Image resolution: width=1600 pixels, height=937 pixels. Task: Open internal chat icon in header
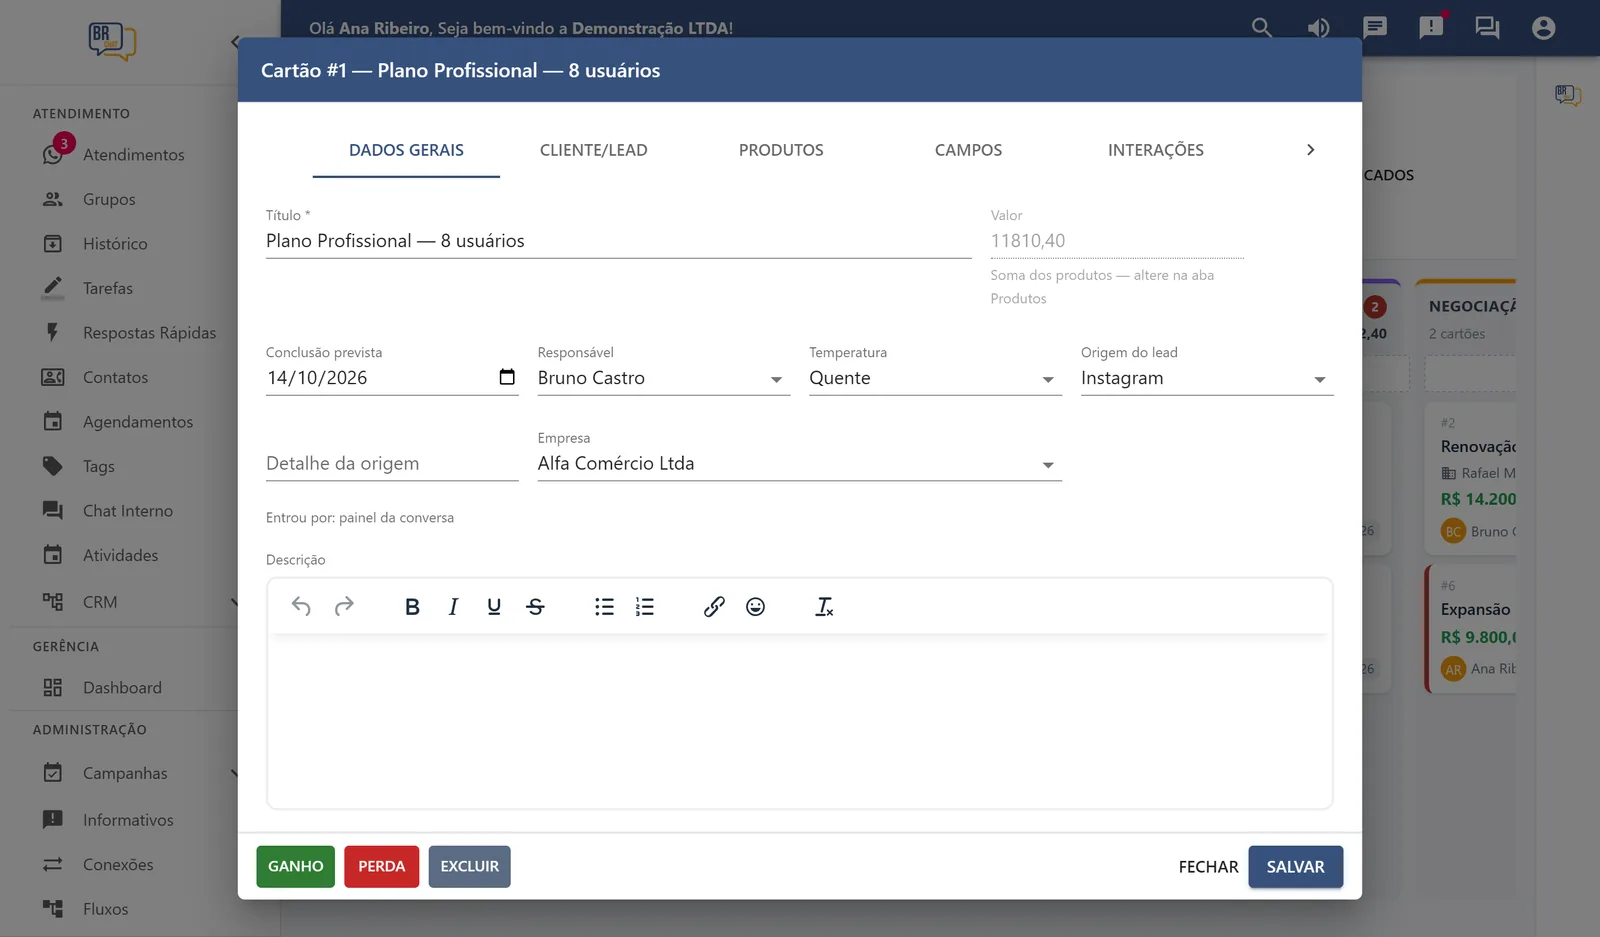pos(1487,28)
